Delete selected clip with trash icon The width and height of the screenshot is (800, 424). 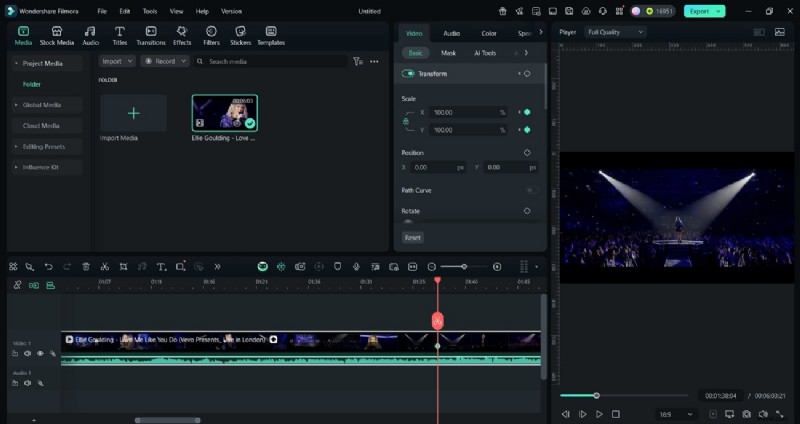coord(86,267)
